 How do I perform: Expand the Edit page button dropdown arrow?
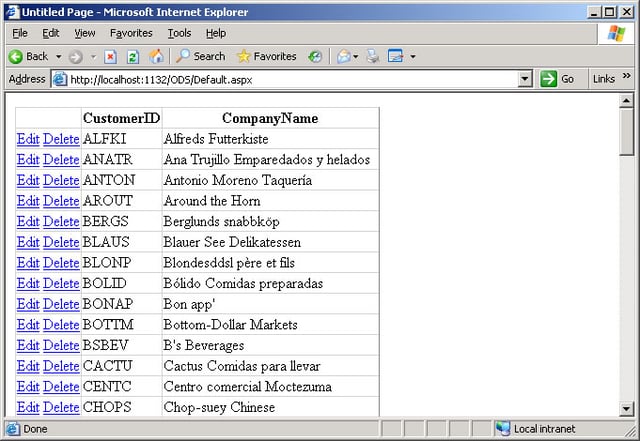[413, 56]
